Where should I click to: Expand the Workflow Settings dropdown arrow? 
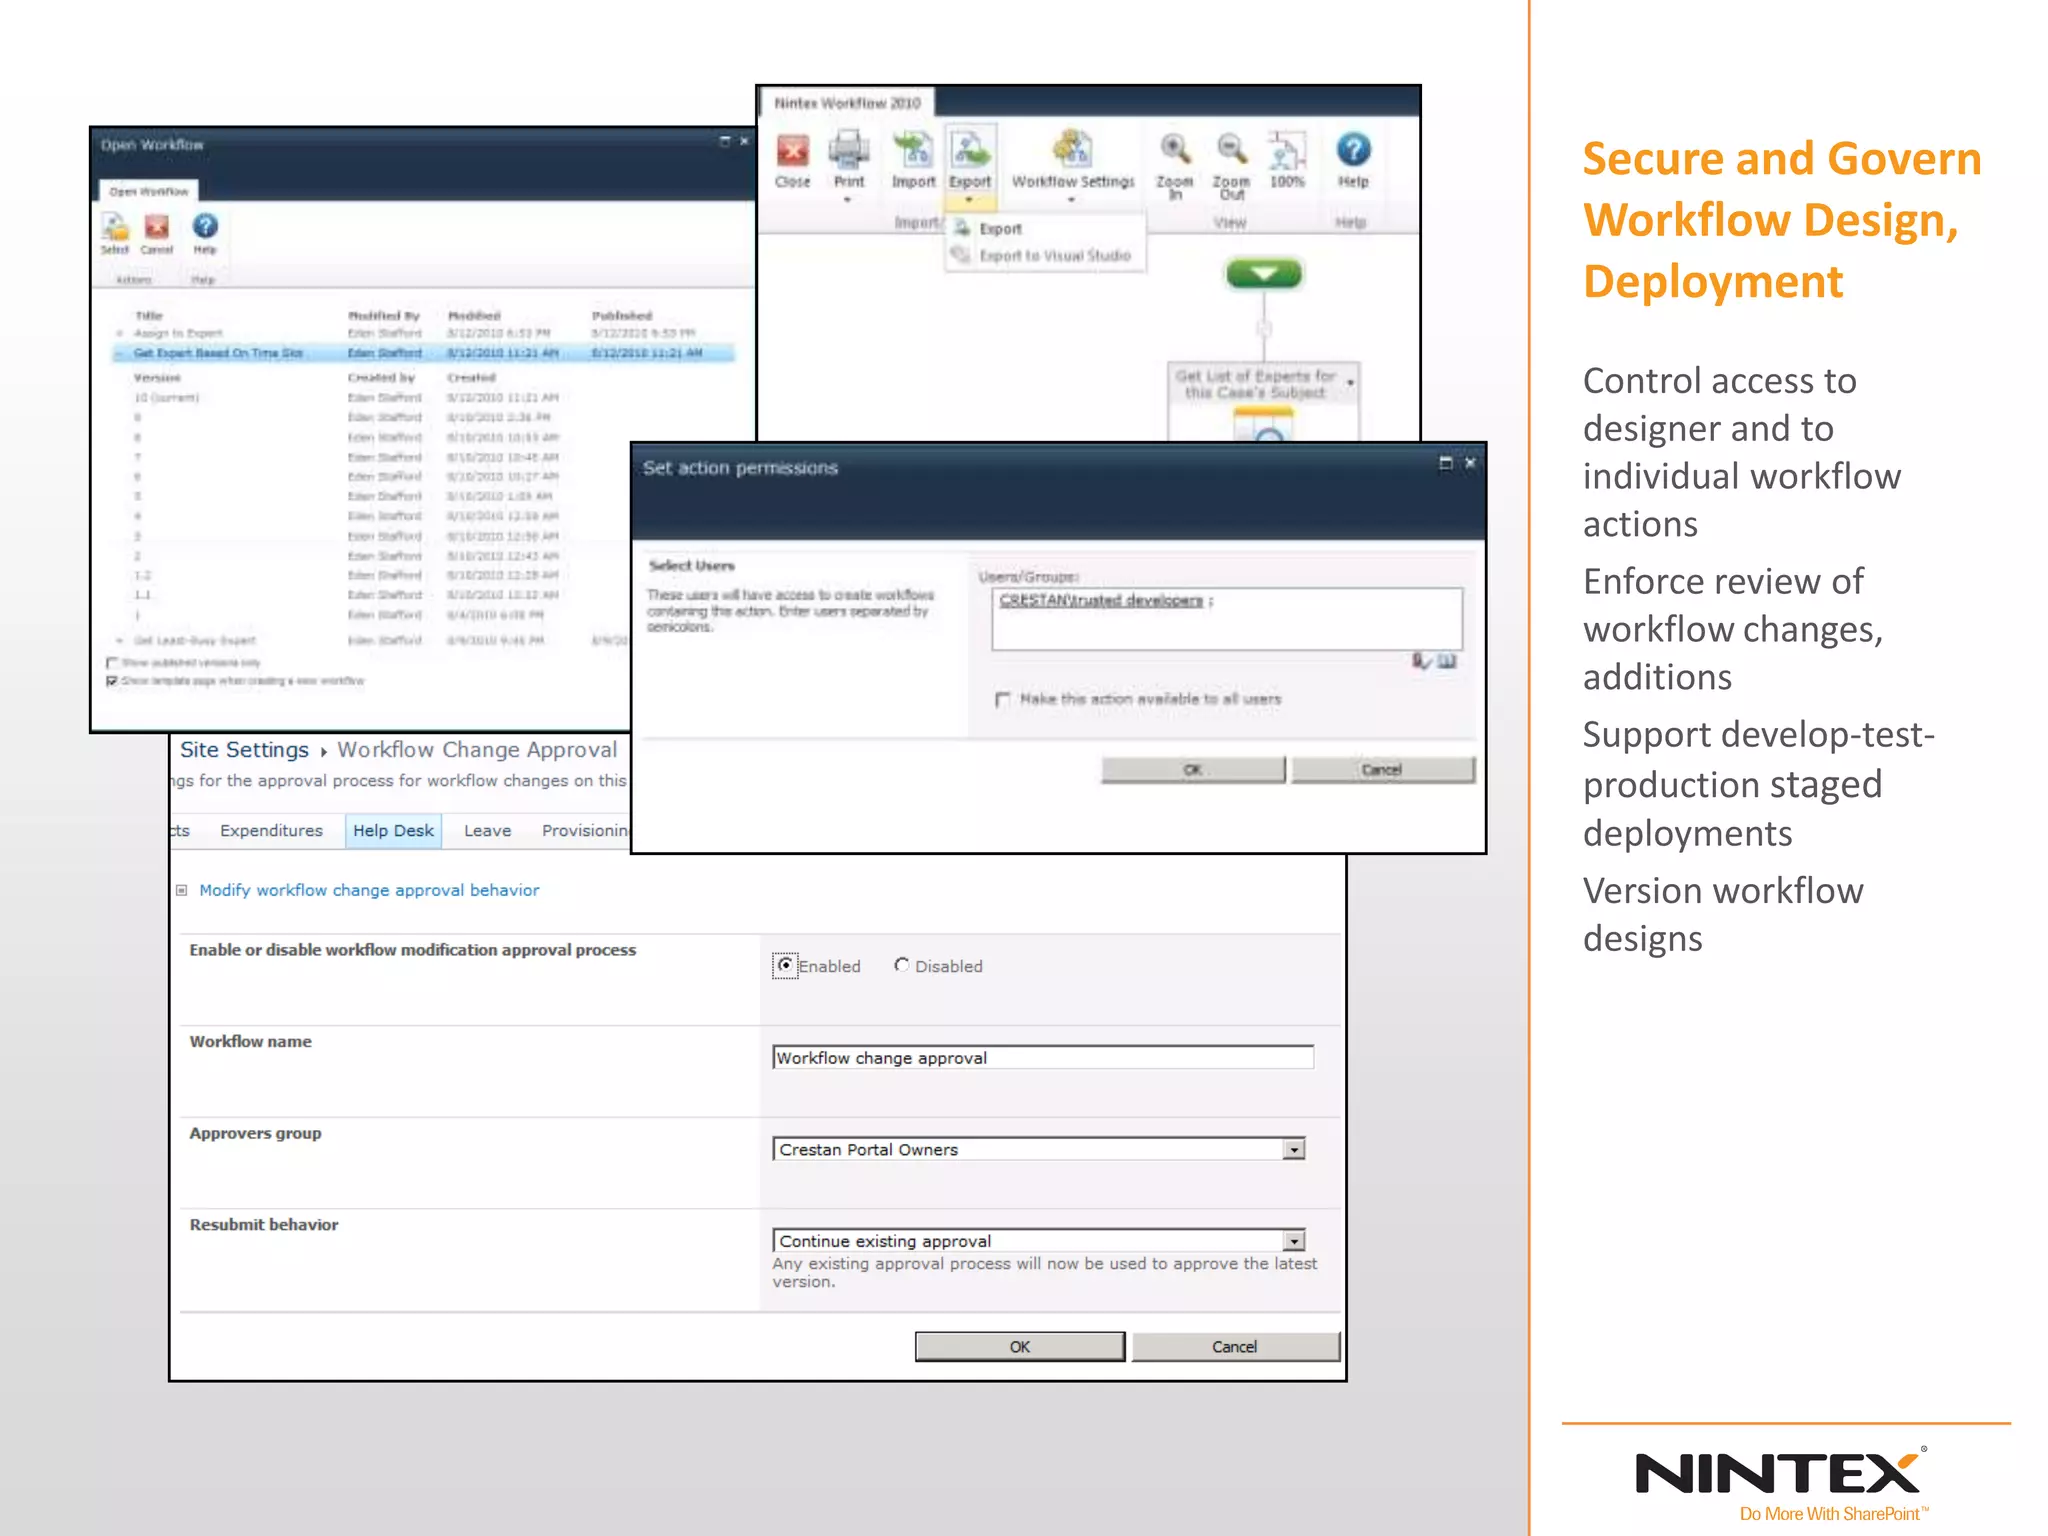pos(1071,200)
